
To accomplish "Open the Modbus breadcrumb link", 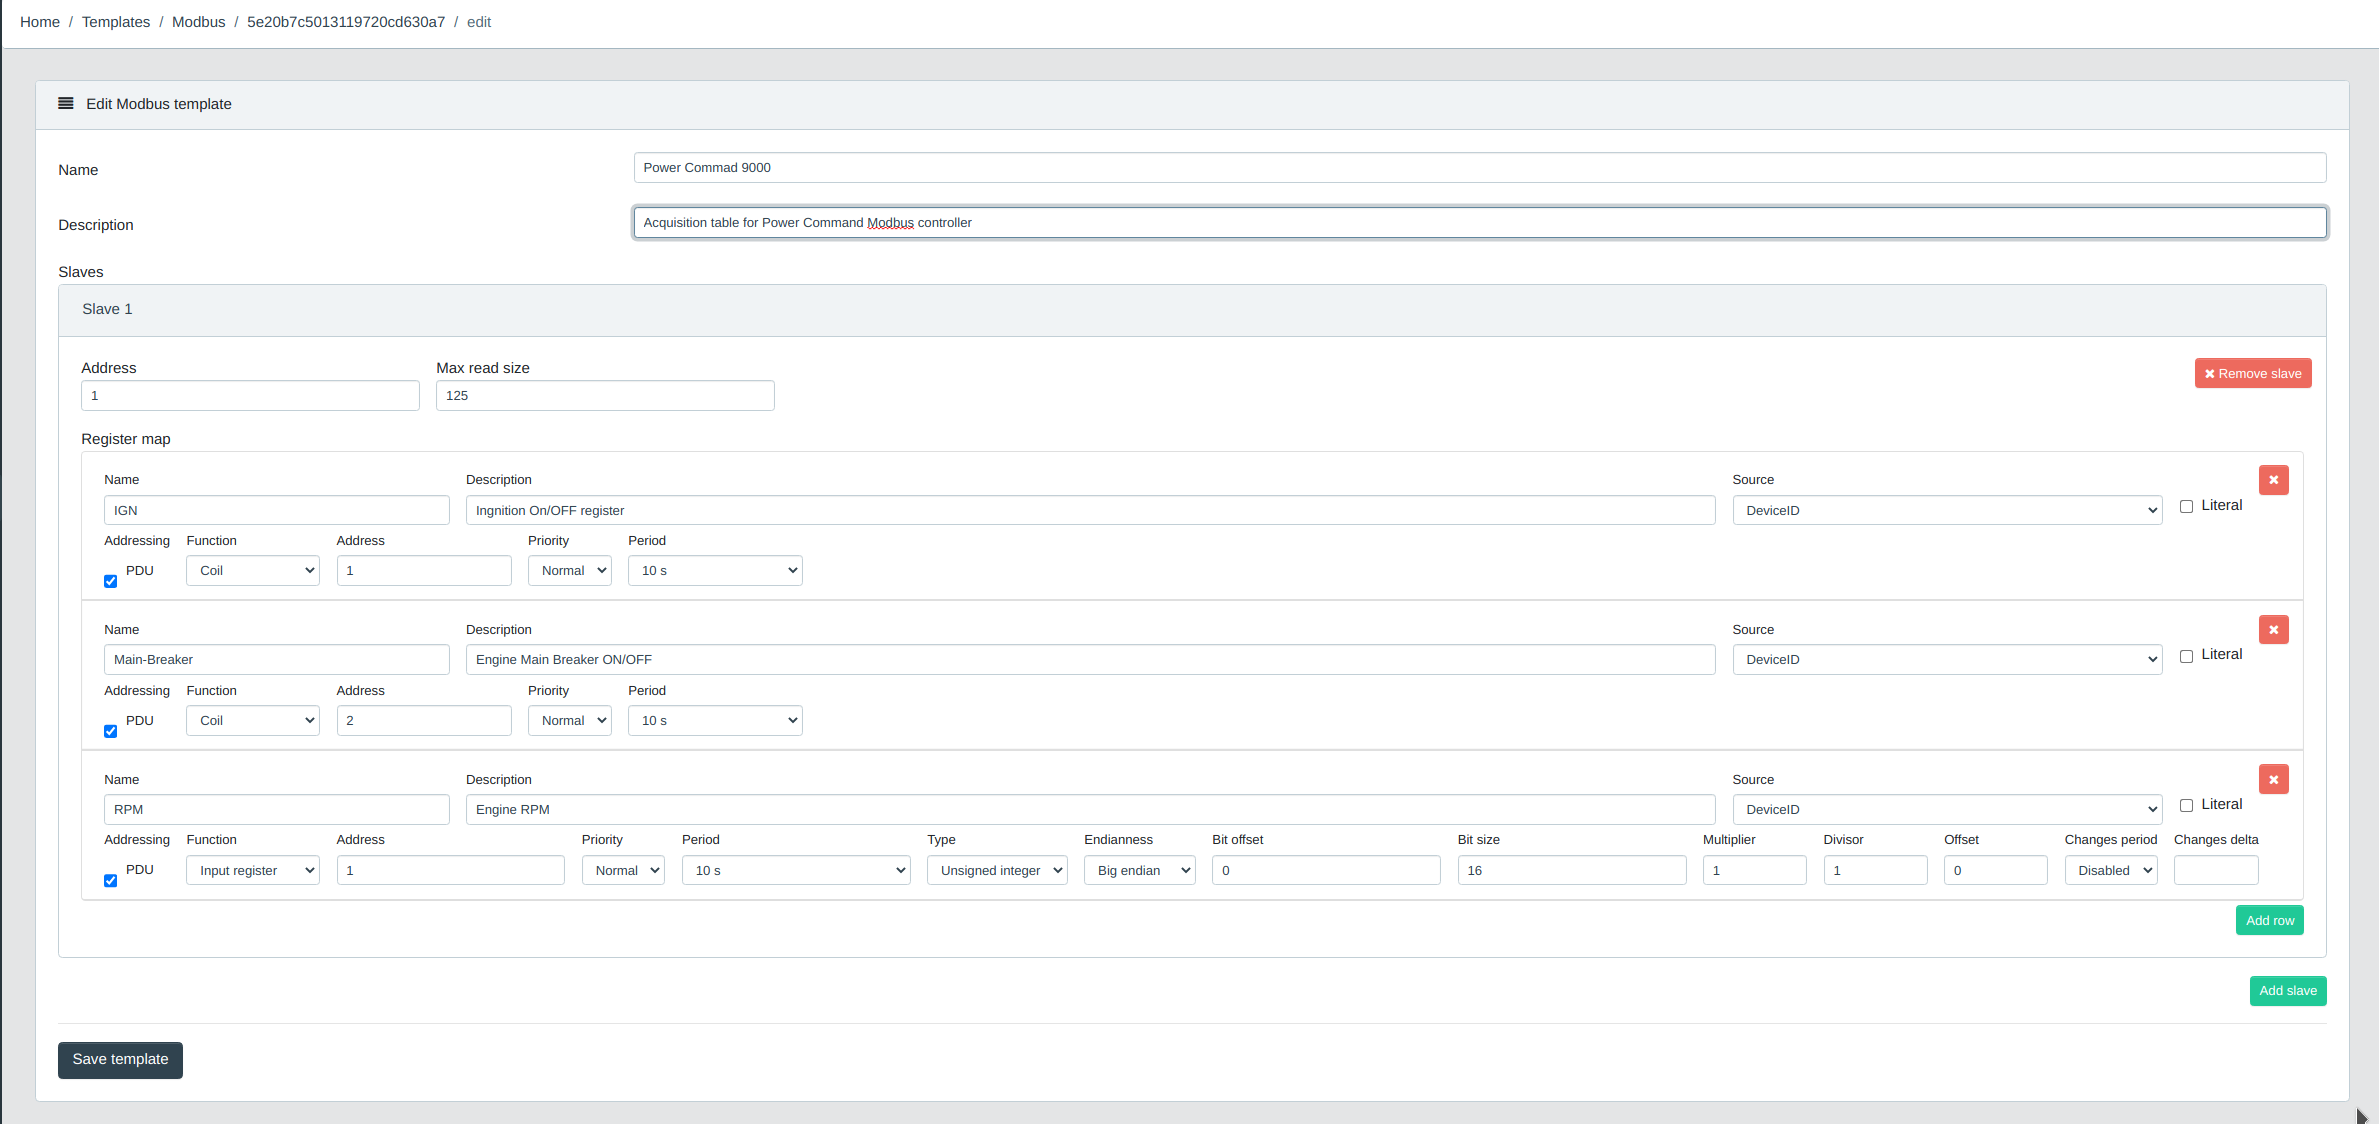I will (x=198, y=22).
